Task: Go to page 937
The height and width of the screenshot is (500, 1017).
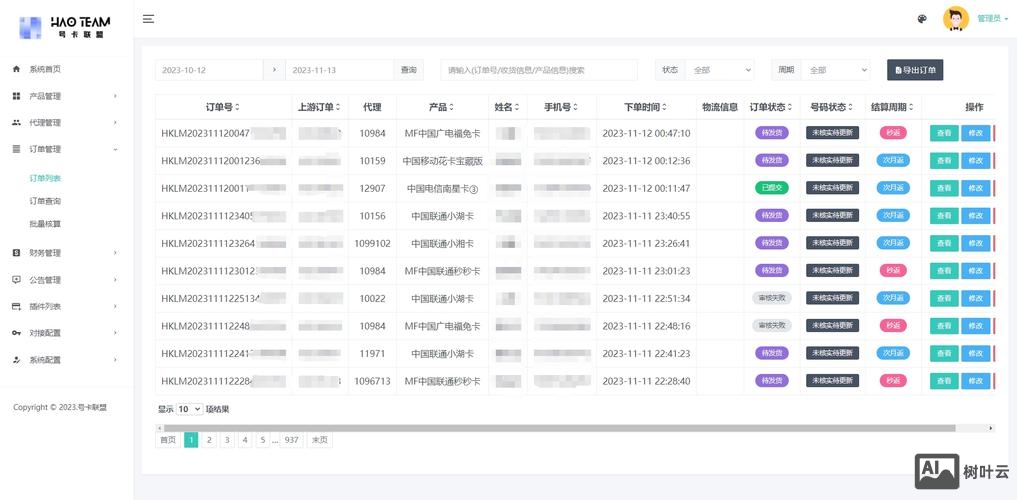Action: [x=291, y=440]
